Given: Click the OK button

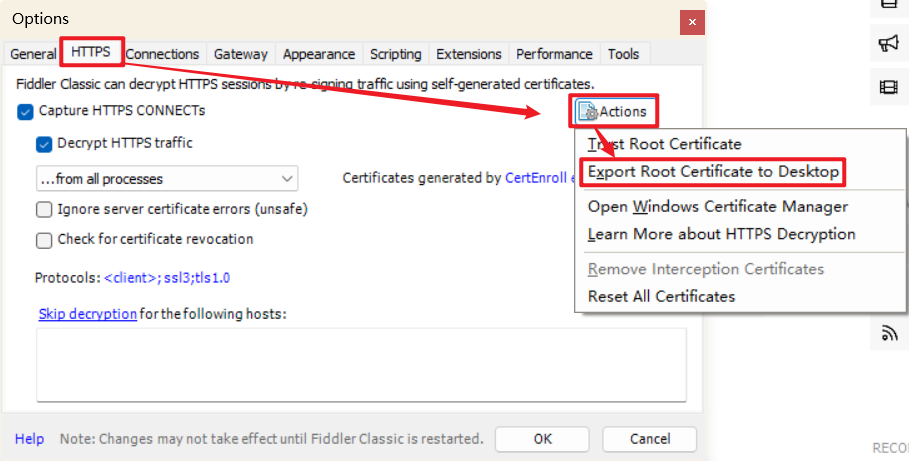Looking at the screenshot, I should point(542,439).
